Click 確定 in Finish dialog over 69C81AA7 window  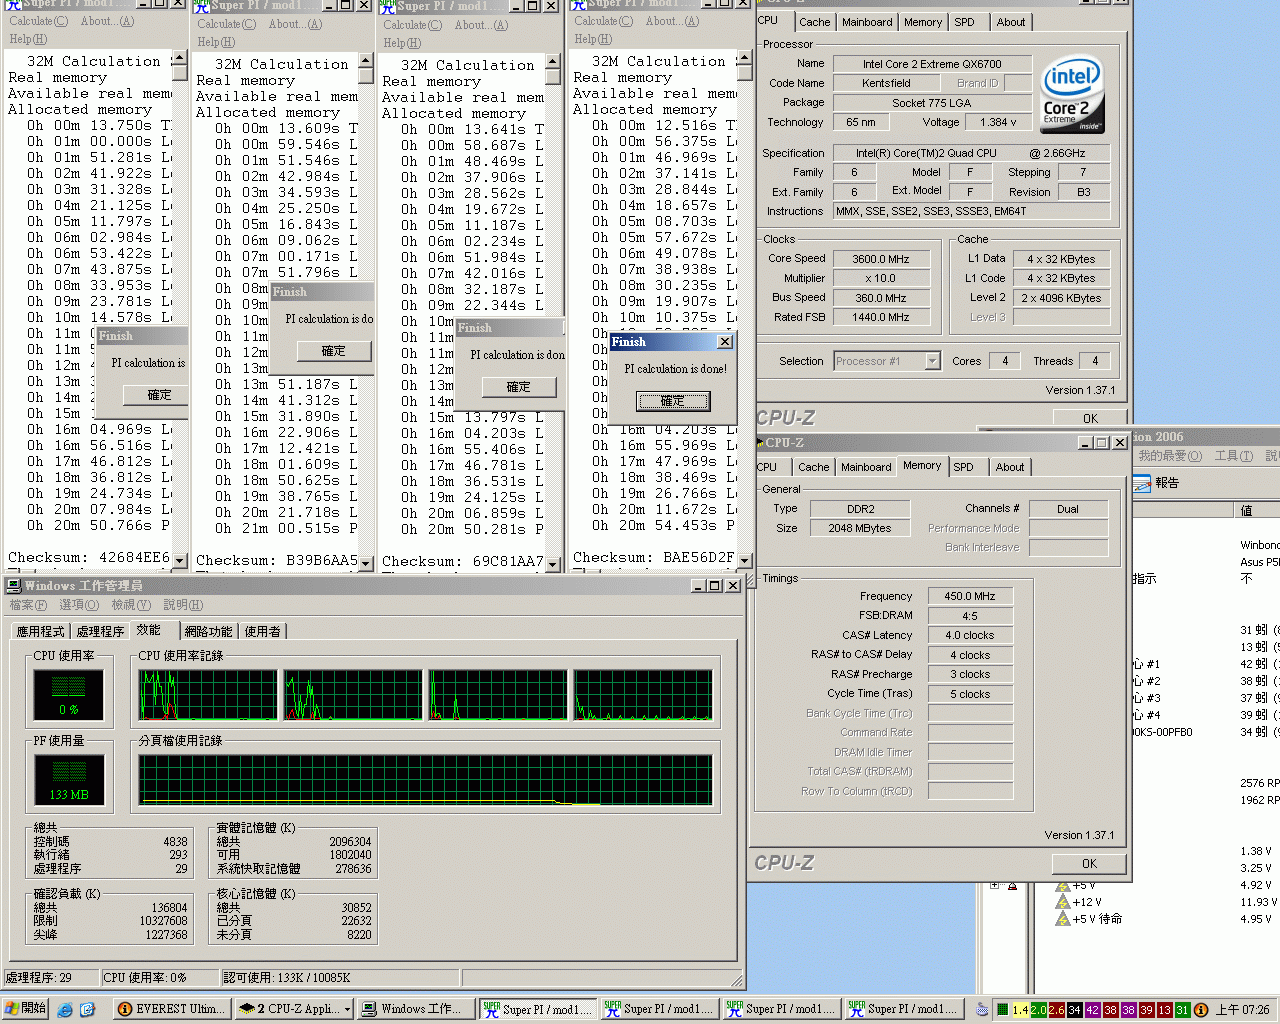[x=518, y=387]
